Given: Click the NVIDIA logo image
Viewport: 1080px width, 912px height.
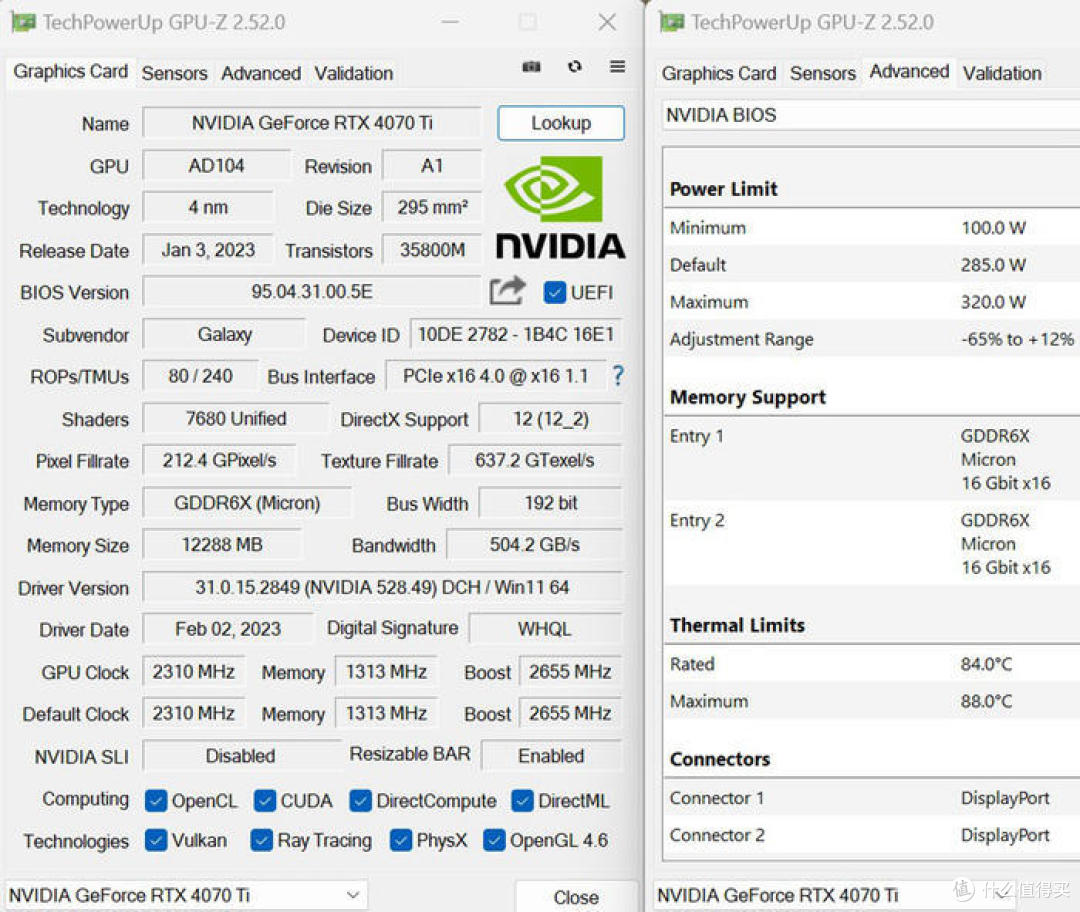Looking at the screenshot, I should (561, 207).
